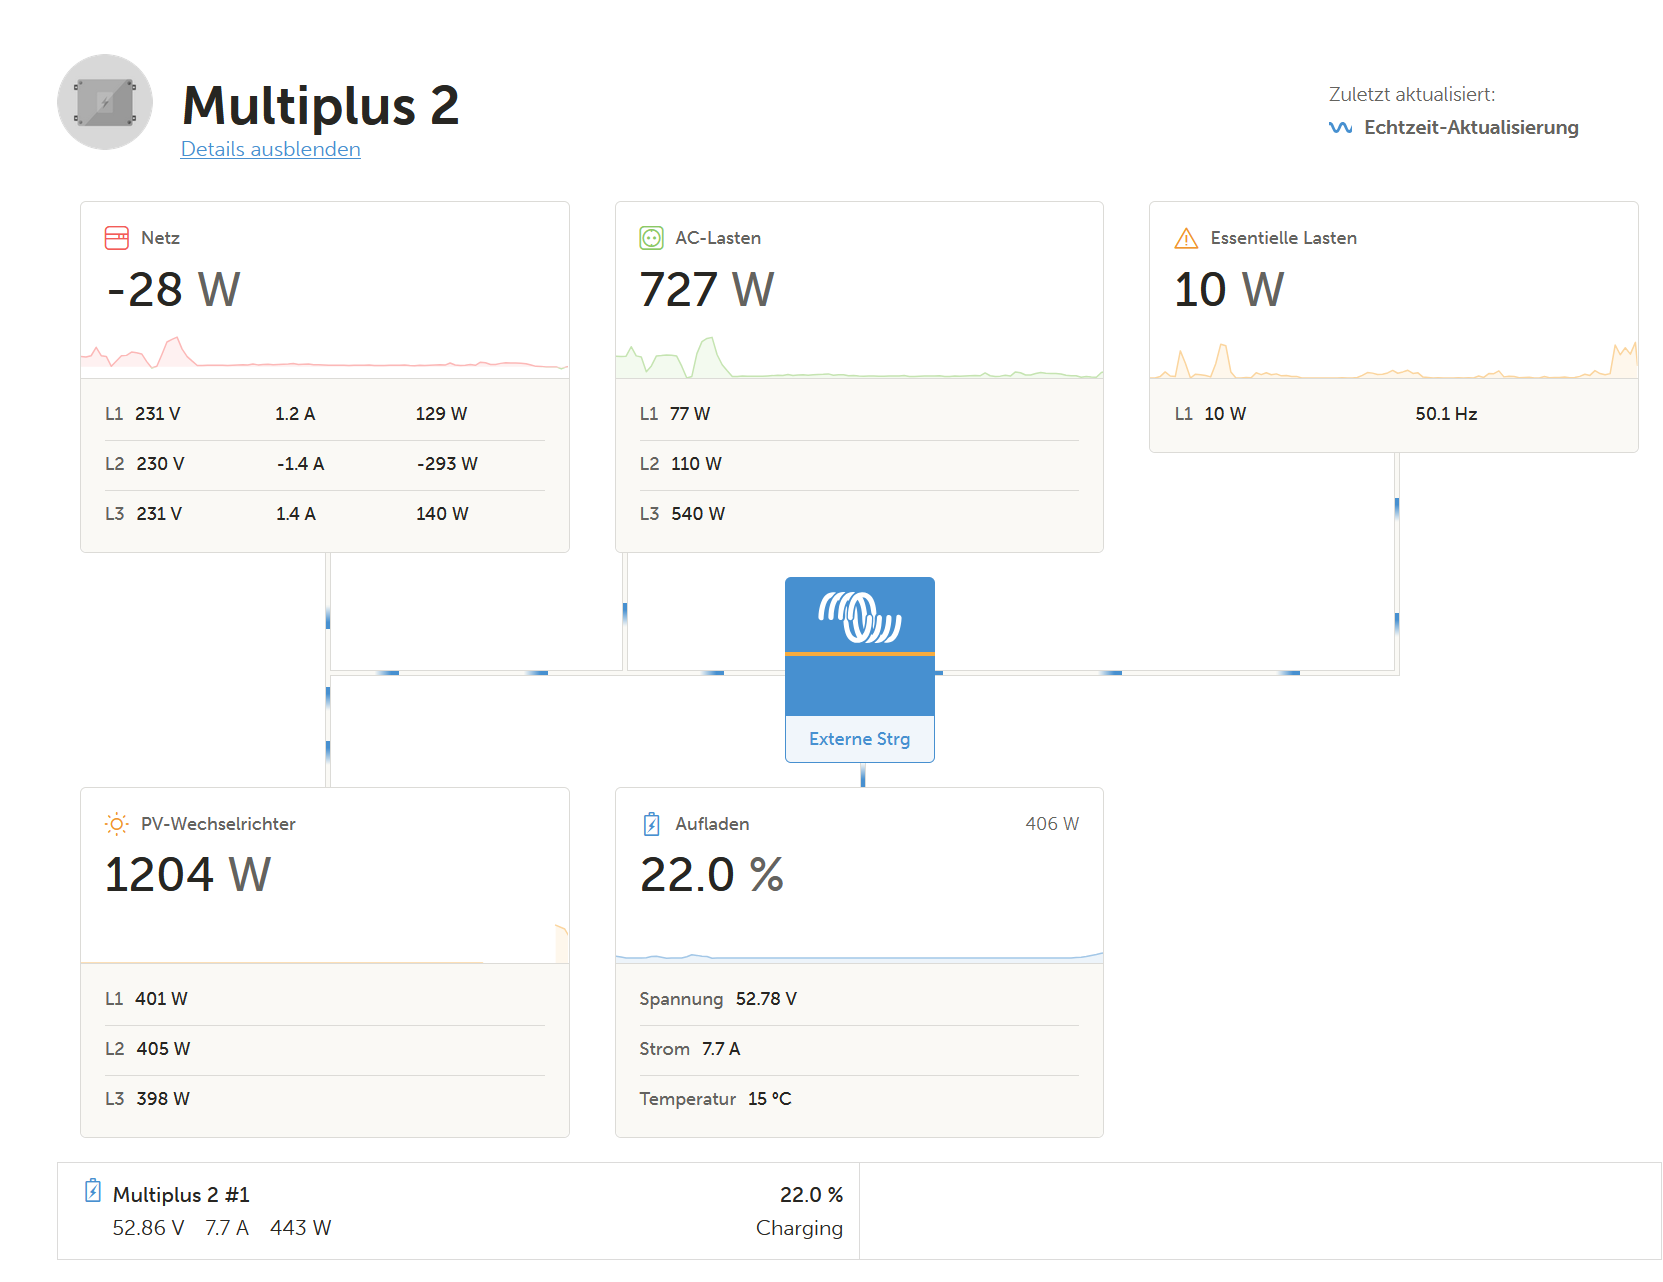Click the PV-Wechselrichter sun icon

tap(117, 824)
